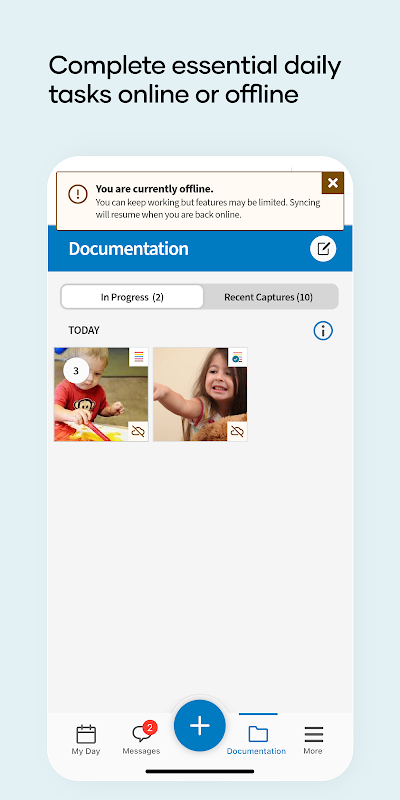Open the More hamburger menu
The height and width of the screenshot is (800, 400).
point(313,740)
